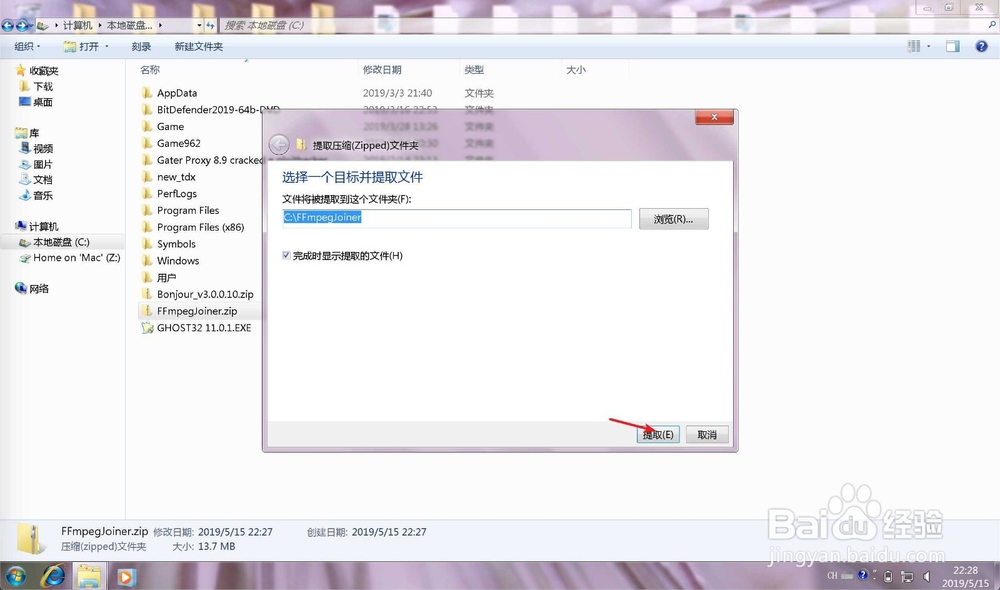Open Windows Media Player from taskbar
The image size is (1000, 590).
pyautogui.click(x=126, y=577)
